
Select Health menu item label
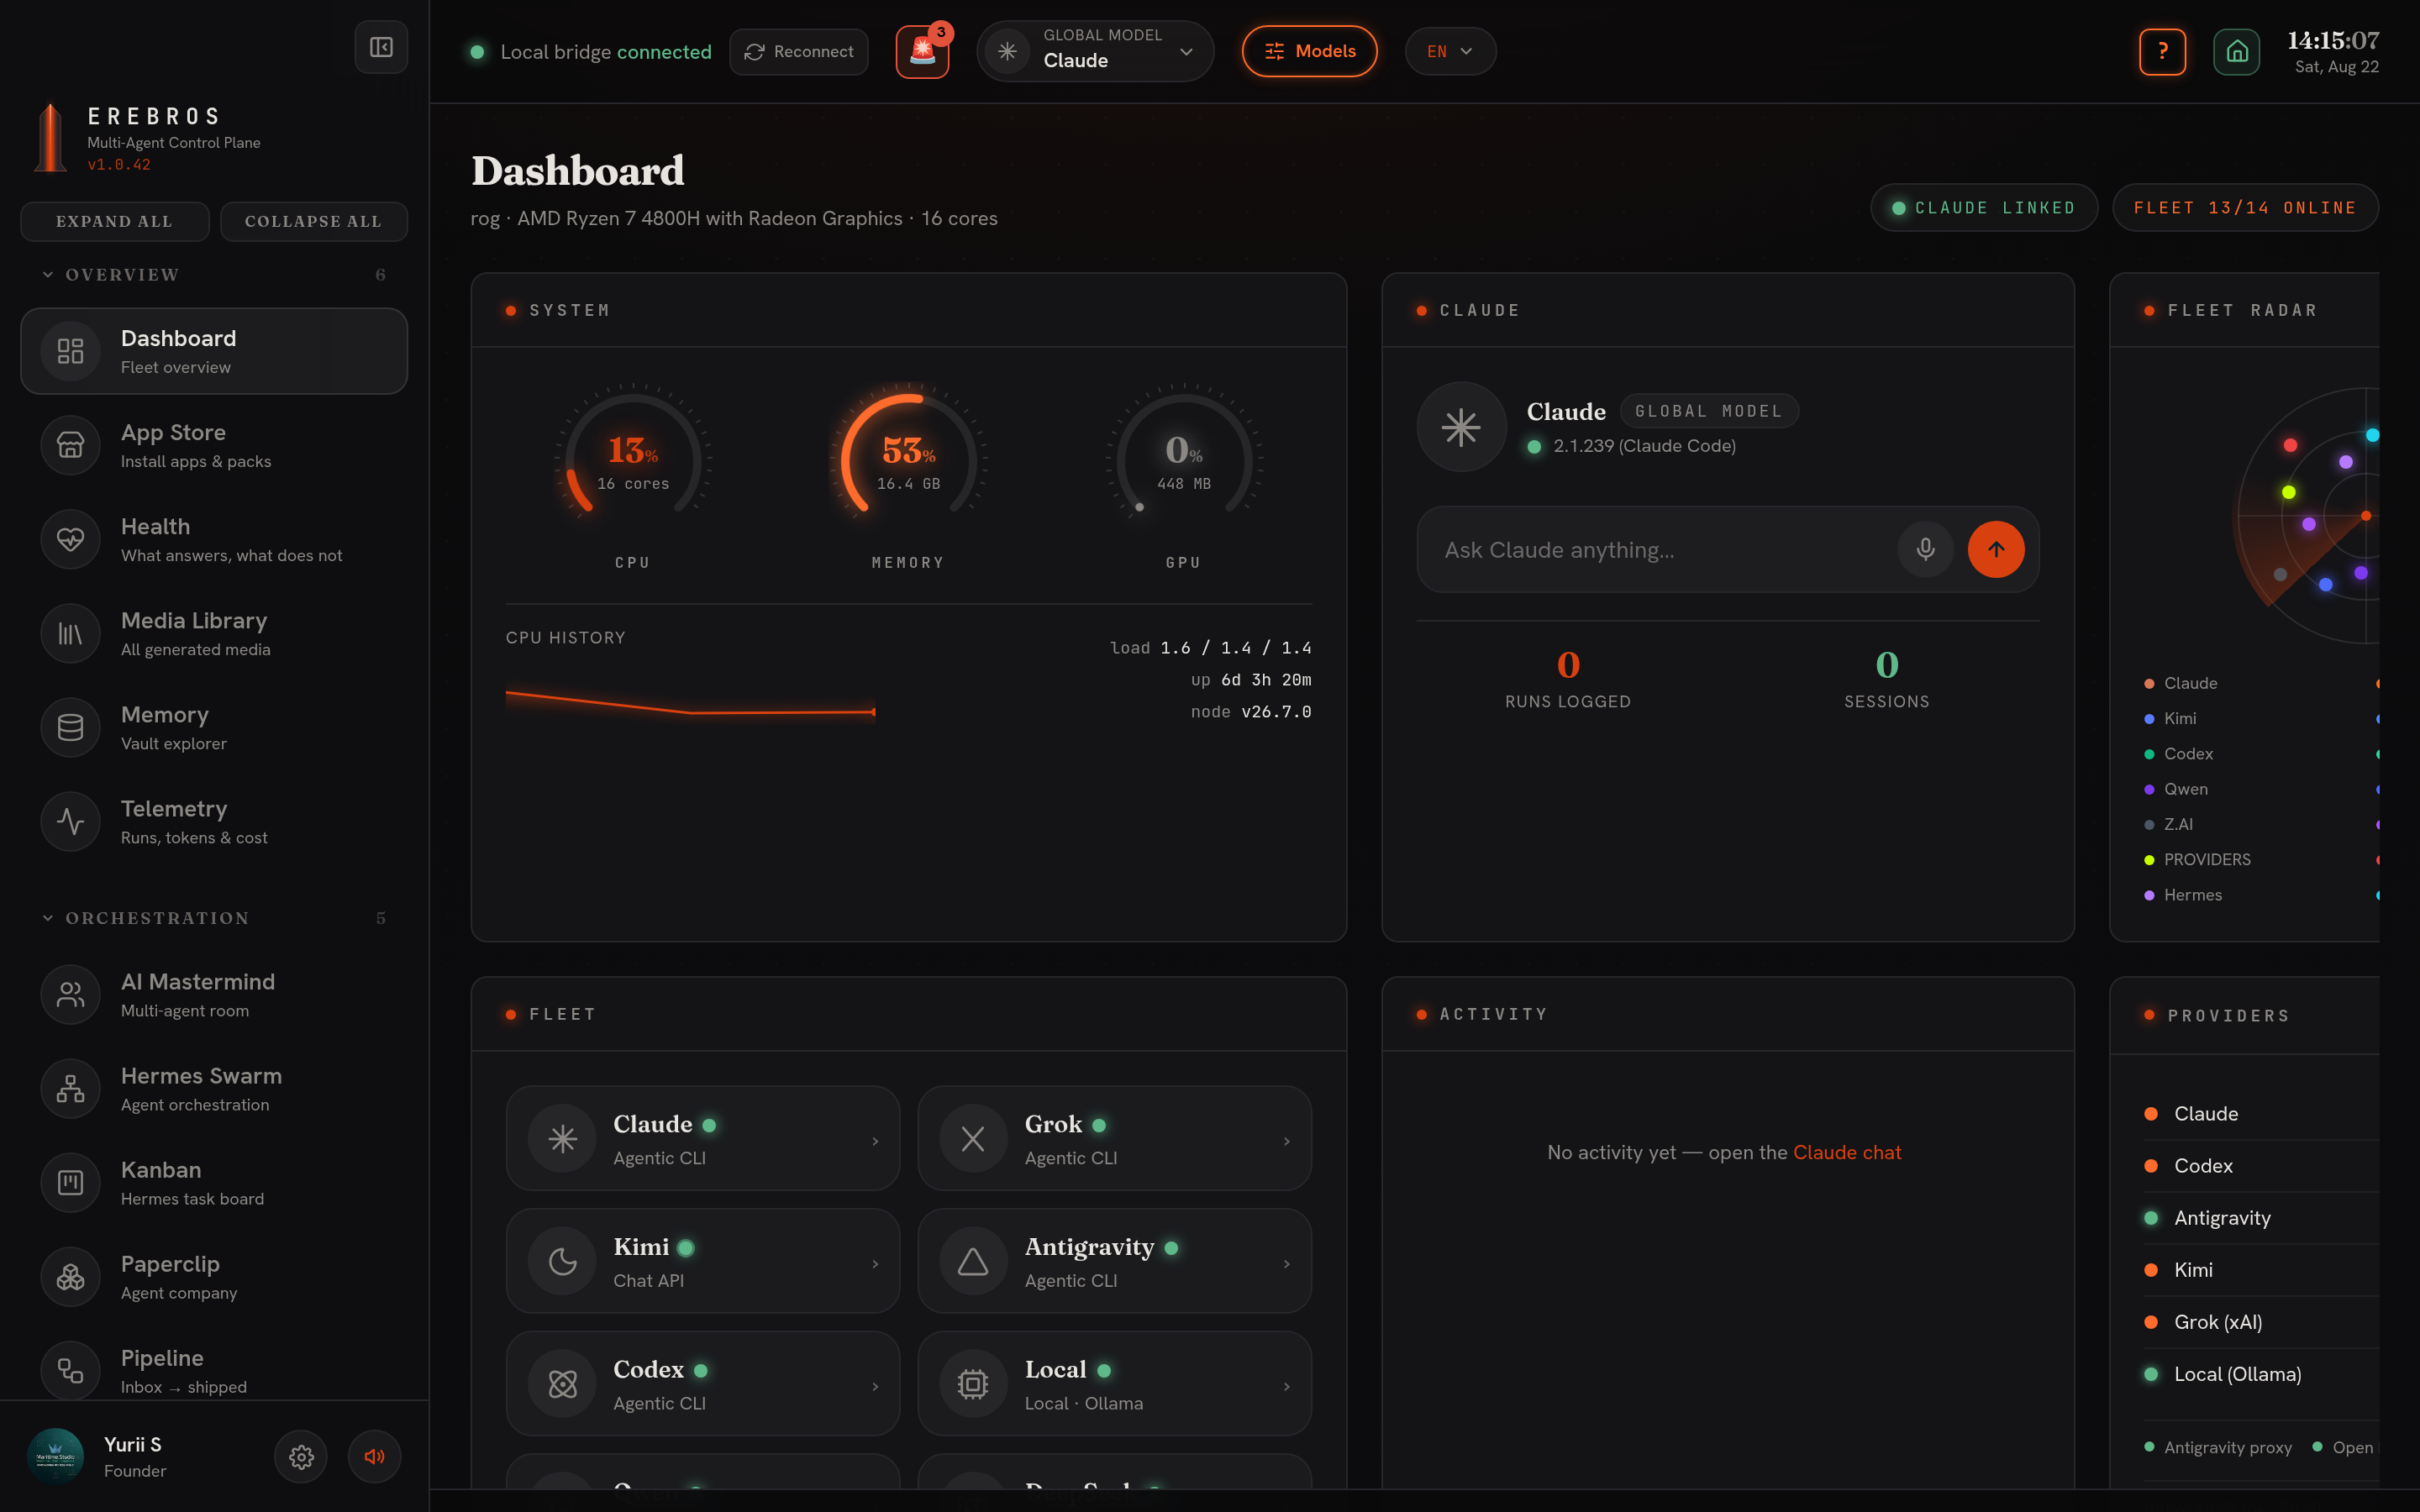point(155,526)
